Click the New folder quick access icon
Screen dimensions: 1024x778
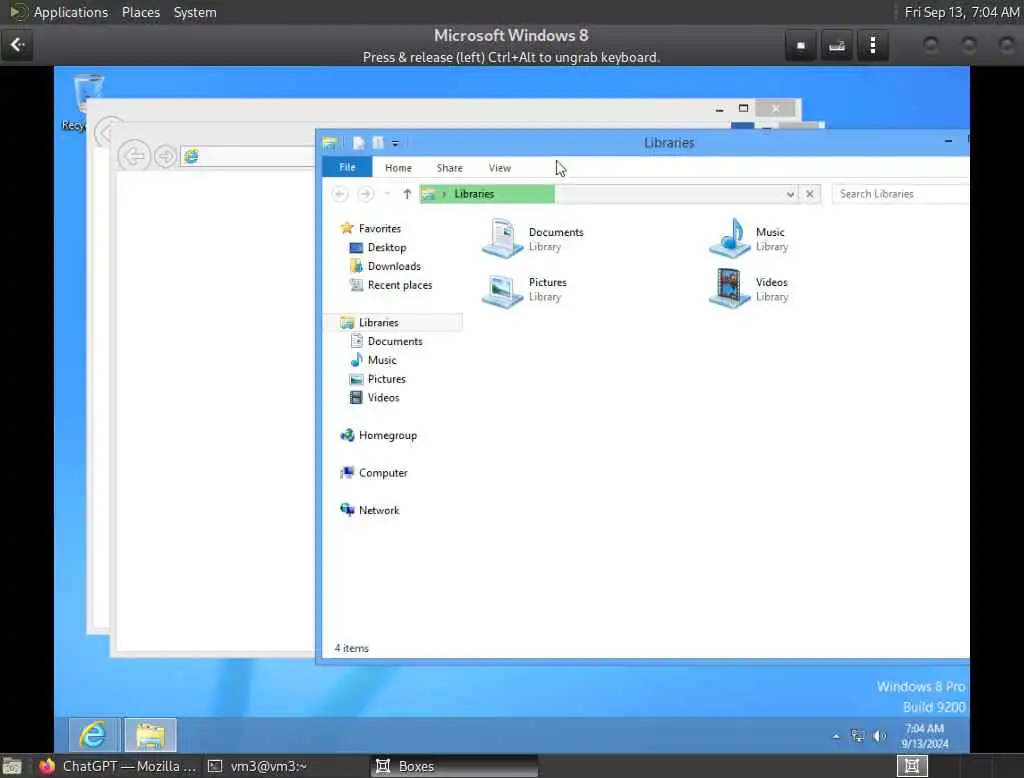point(377,143)
